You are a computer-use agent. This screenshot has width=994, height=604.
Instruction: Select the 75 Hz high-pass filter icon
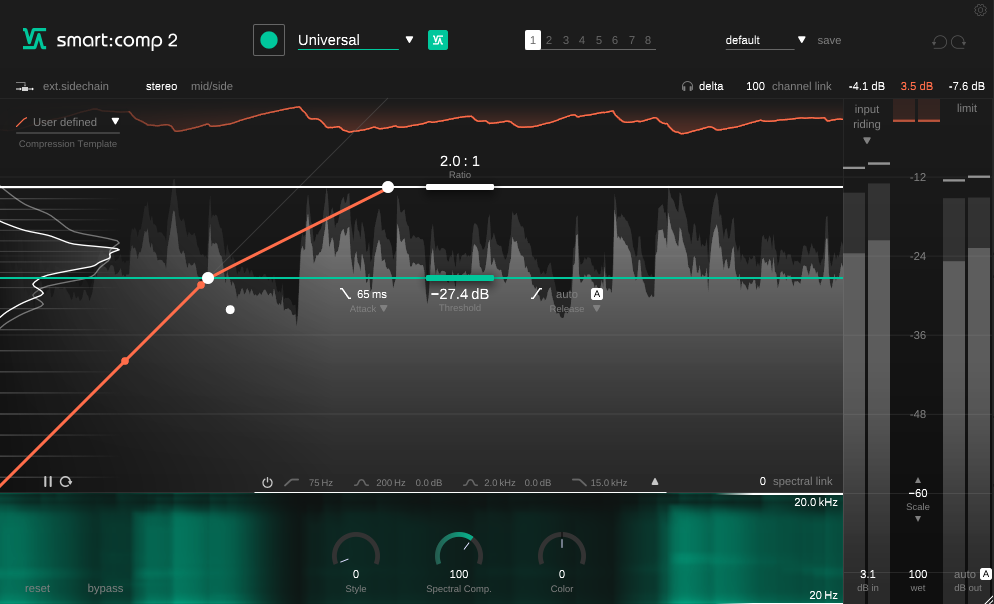(292, 483)
